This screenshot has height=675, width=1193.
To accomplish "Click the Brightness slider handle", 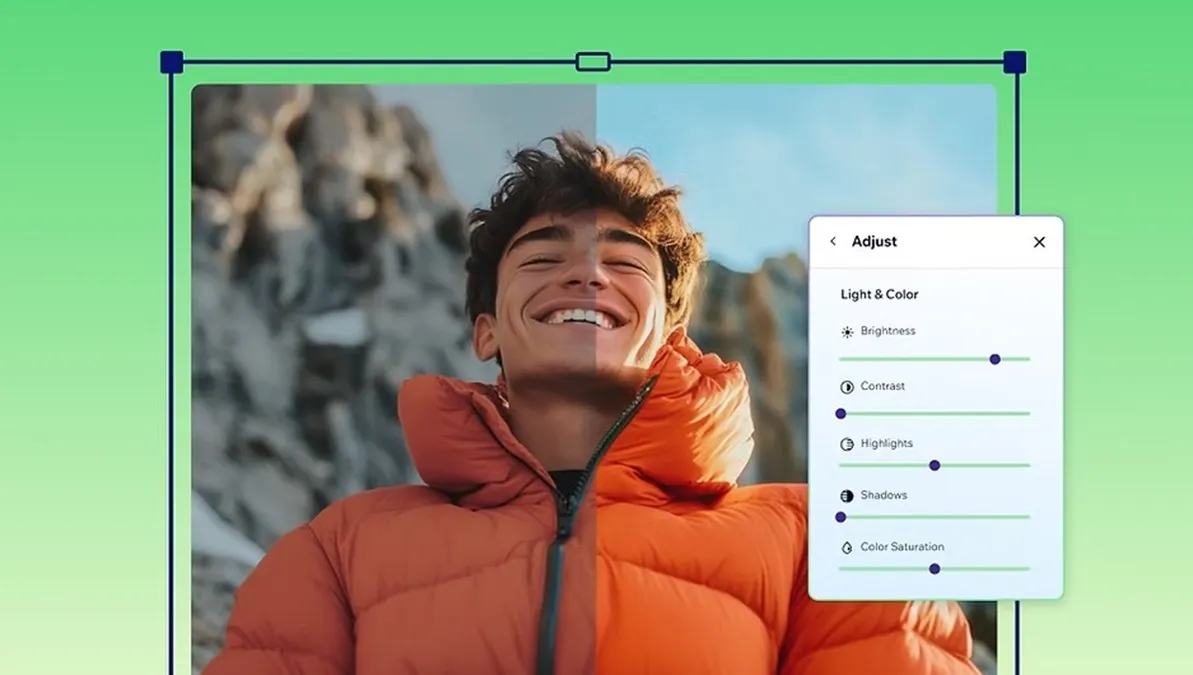I will [995, 359].
